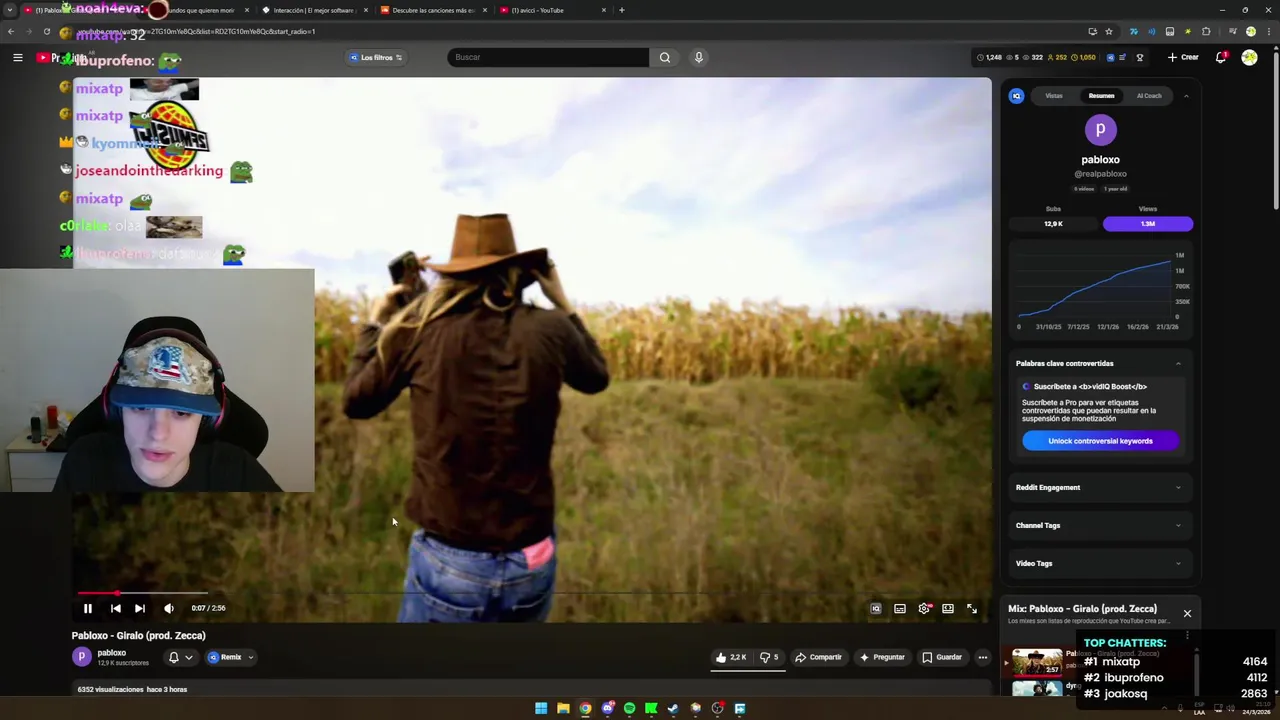Open the Los filtros dropdown
Viewport: 1280px width, 720px height.
376,57
